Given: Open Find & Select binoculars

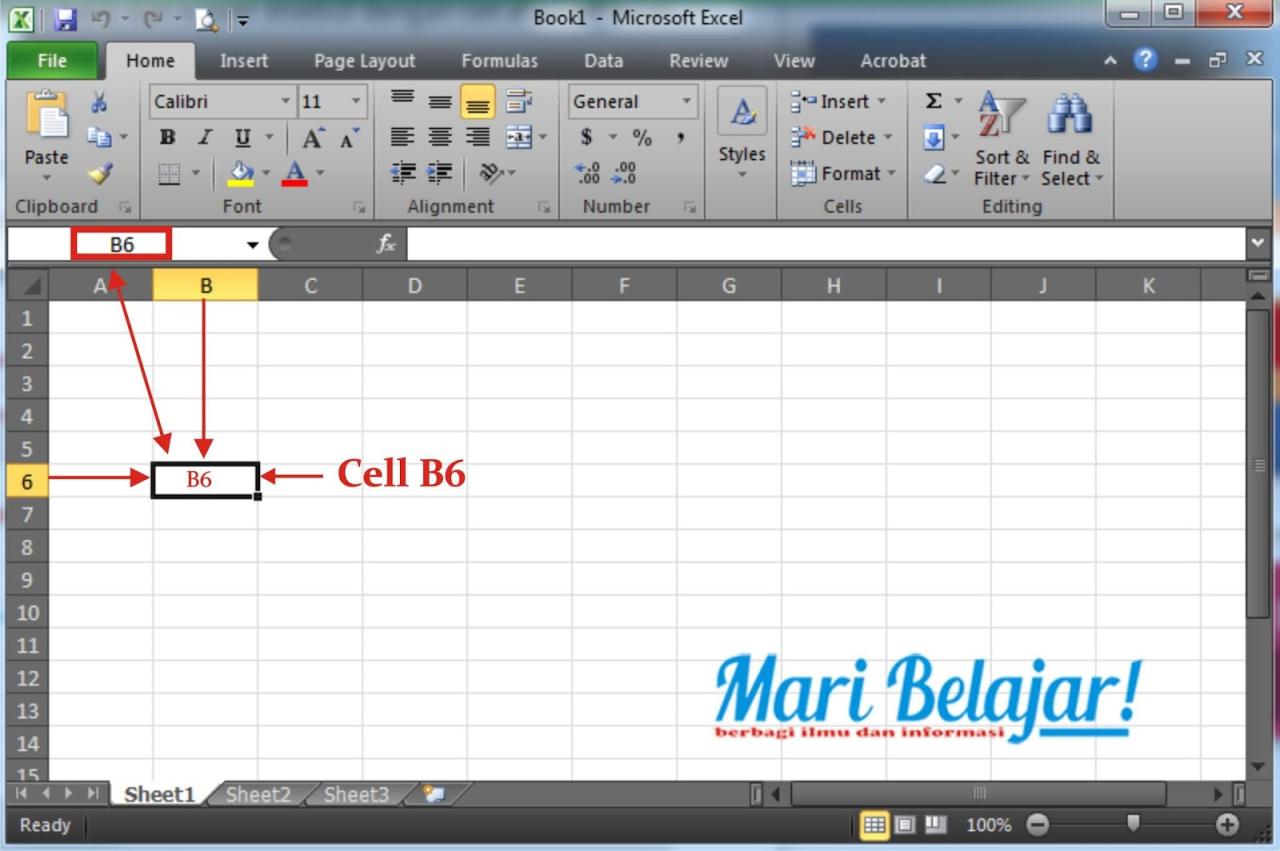Looking at the screenshot, I should point(1071,139).
